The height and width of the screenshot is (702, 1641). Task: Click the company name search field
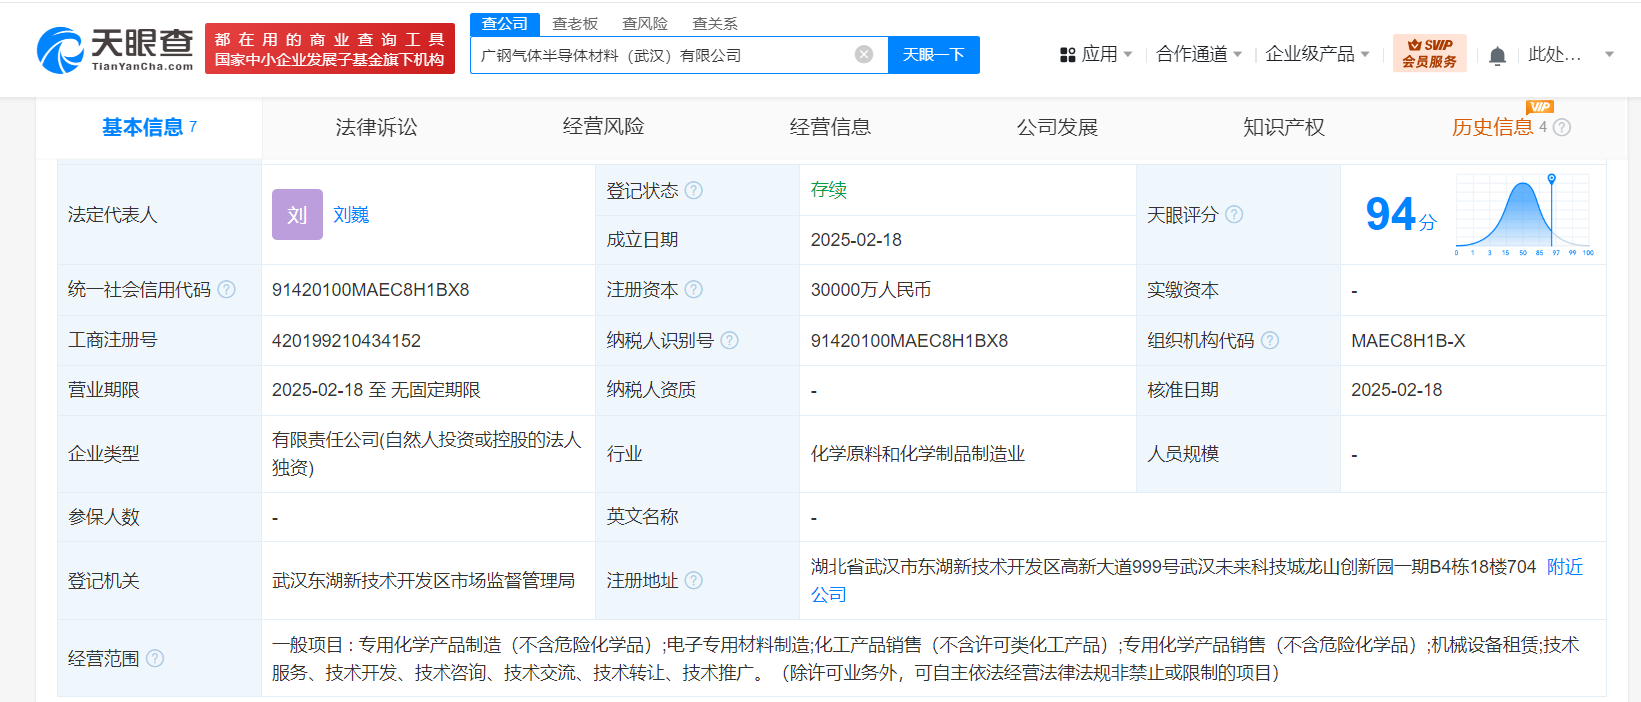point(660,55)
